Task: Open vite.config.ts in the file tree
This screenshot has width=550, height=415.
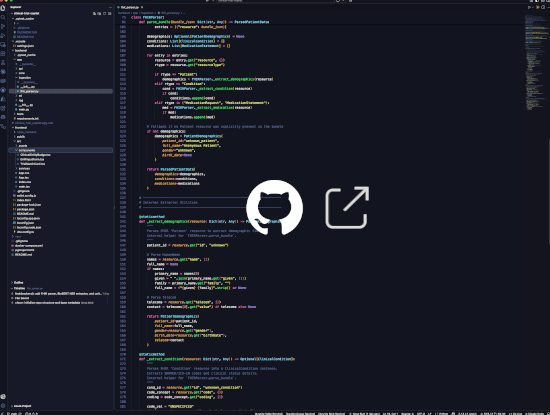Action: (x=25, y=232)
